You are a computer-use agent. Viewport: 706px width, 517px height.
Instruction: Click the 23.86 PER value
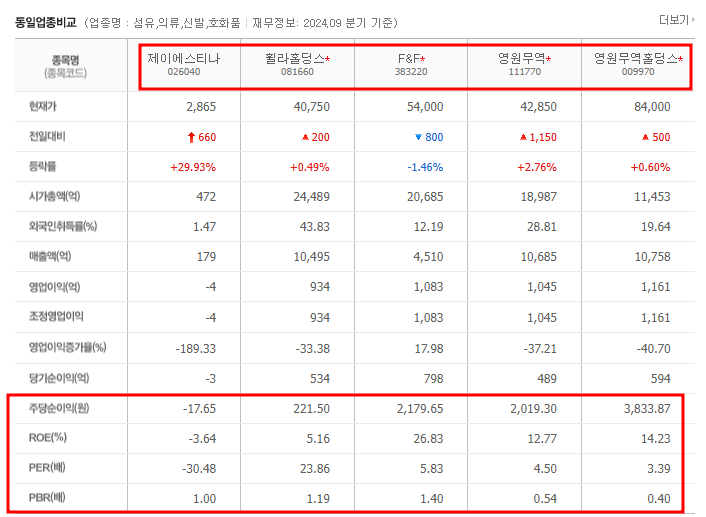(315, 469)
